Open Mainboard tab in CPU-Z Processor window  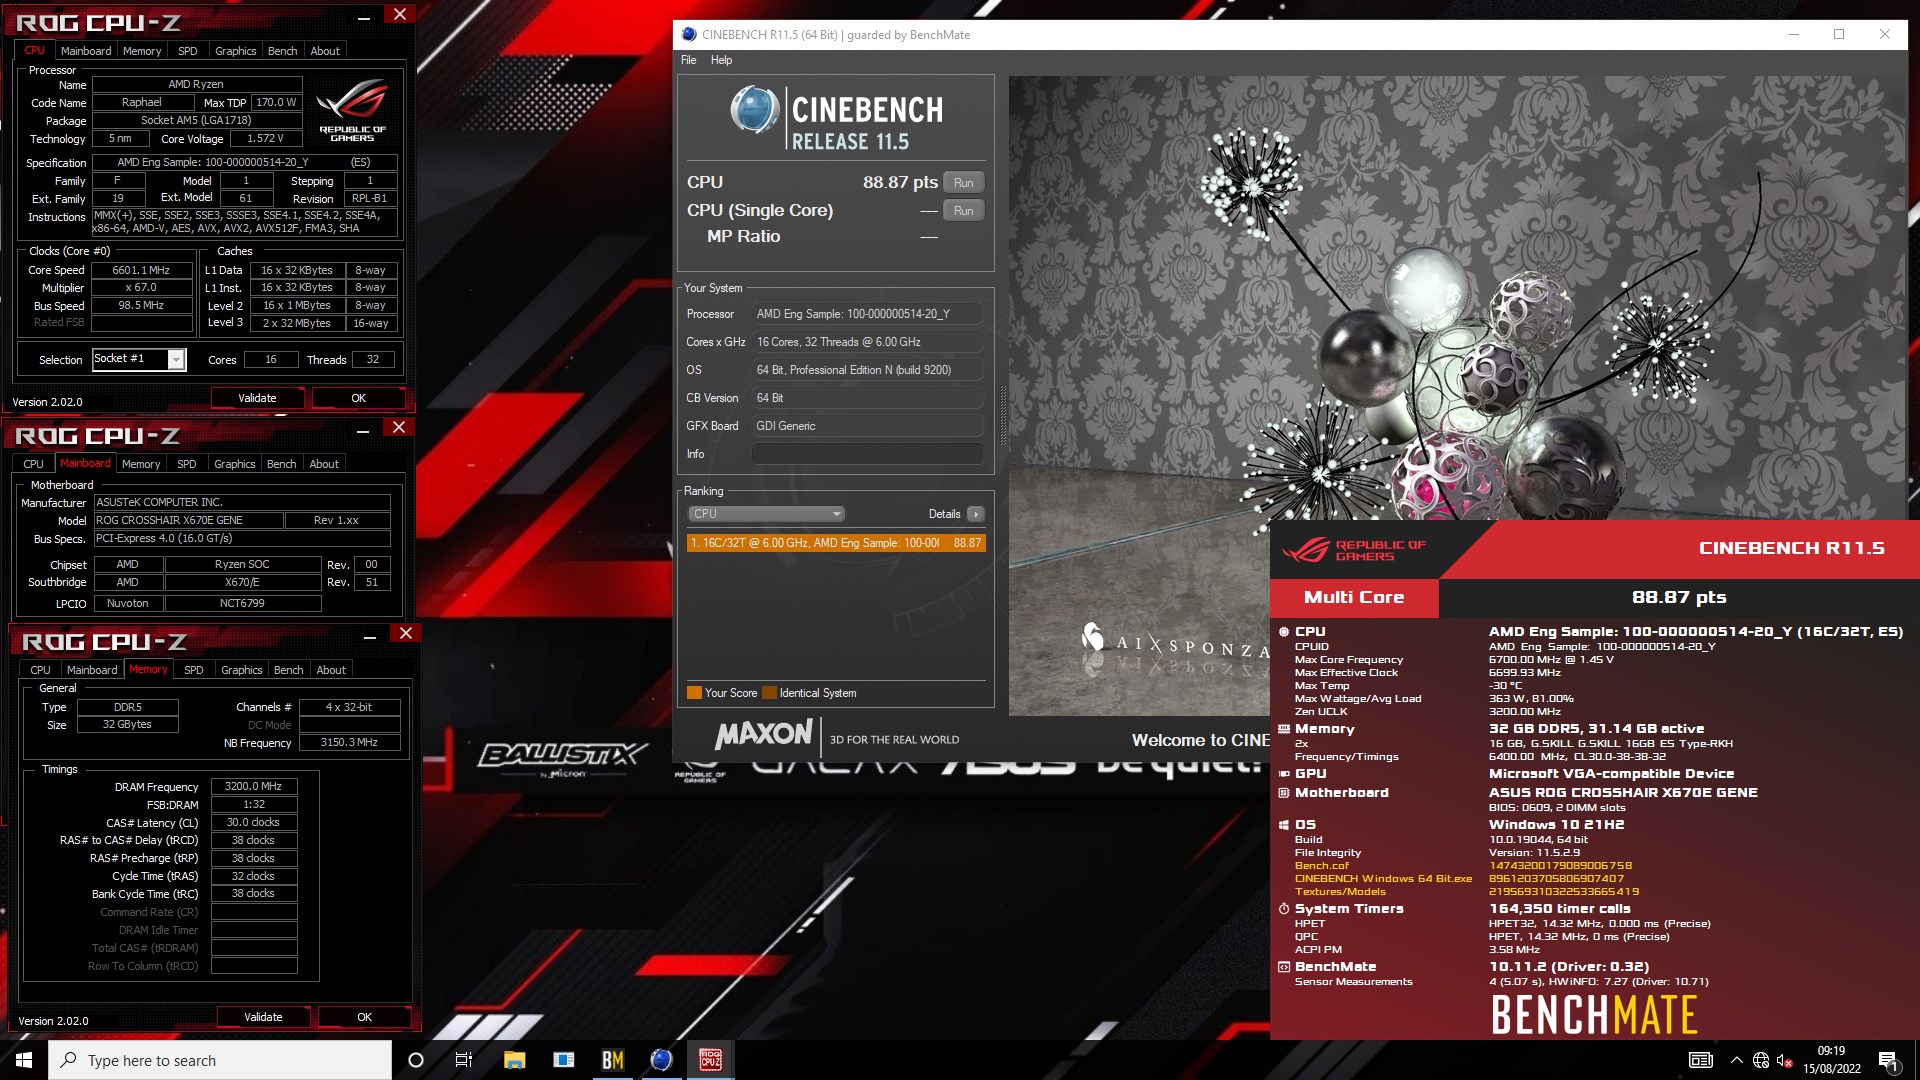pos(86,51)
